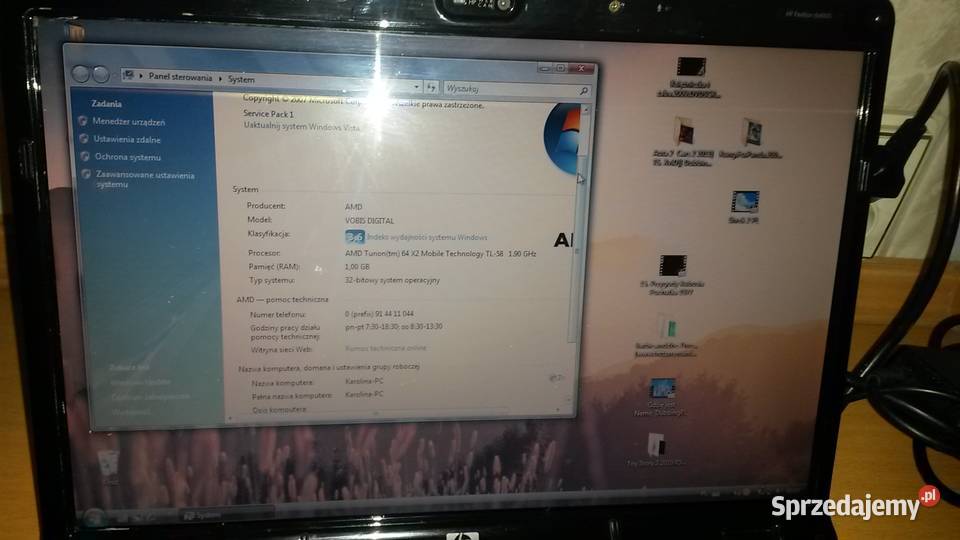
Task: Click the Recycle Bin icon on desktop
Action: click(109, 467)
